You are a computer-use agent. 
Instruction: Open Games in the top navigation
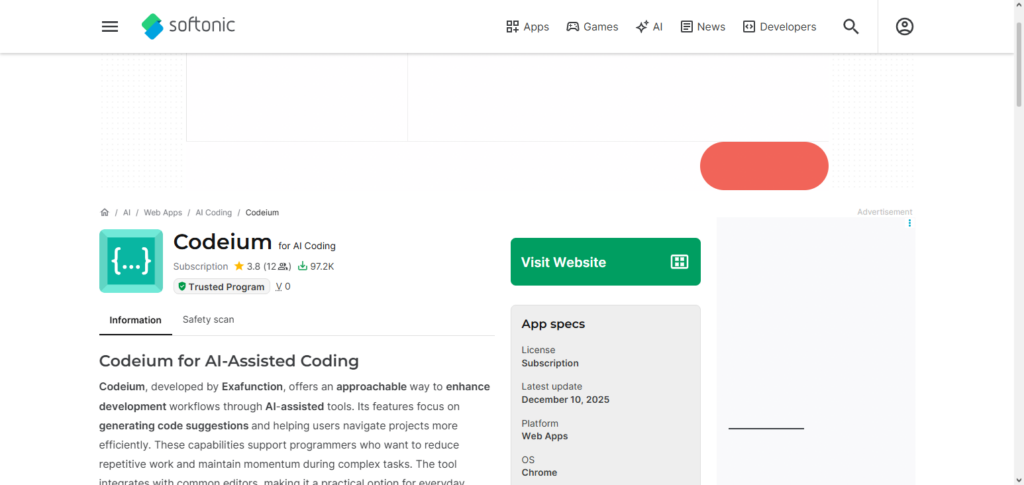(592, 27)
